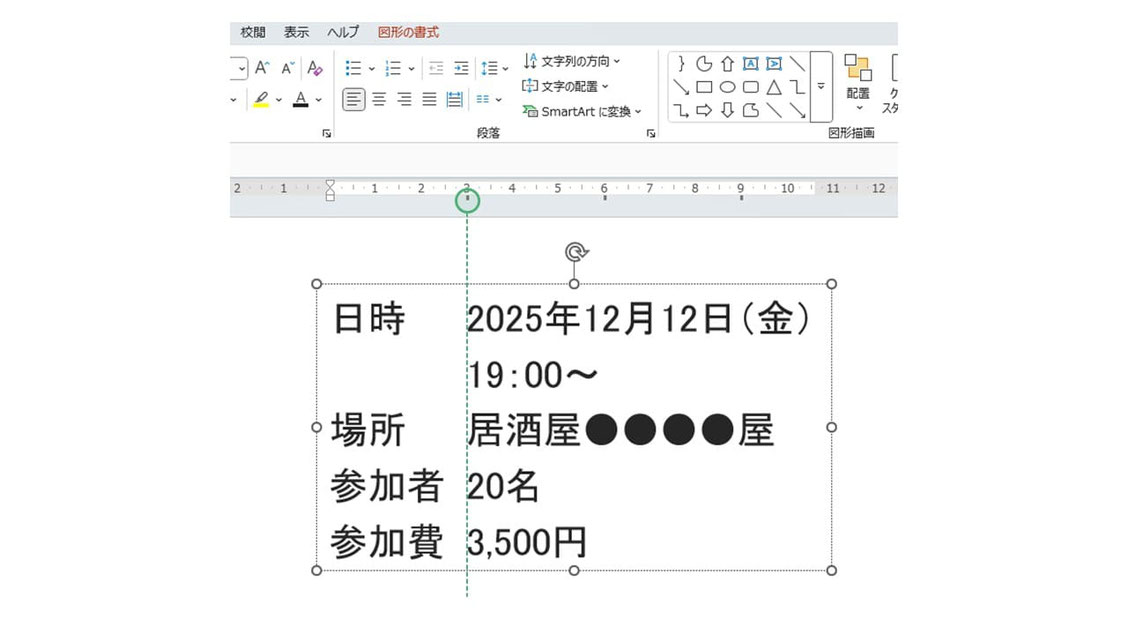
Task: Toggle numbered list formatting
Action: tap(393, 68)
